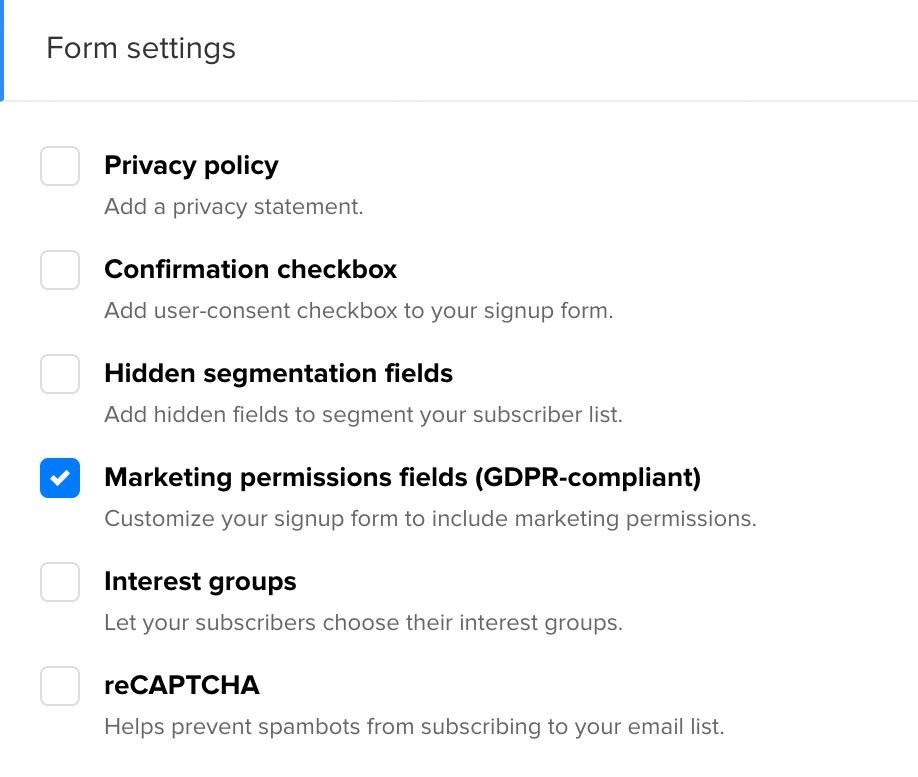
Task: Open the Form settings section header
Action: (141, 48)
